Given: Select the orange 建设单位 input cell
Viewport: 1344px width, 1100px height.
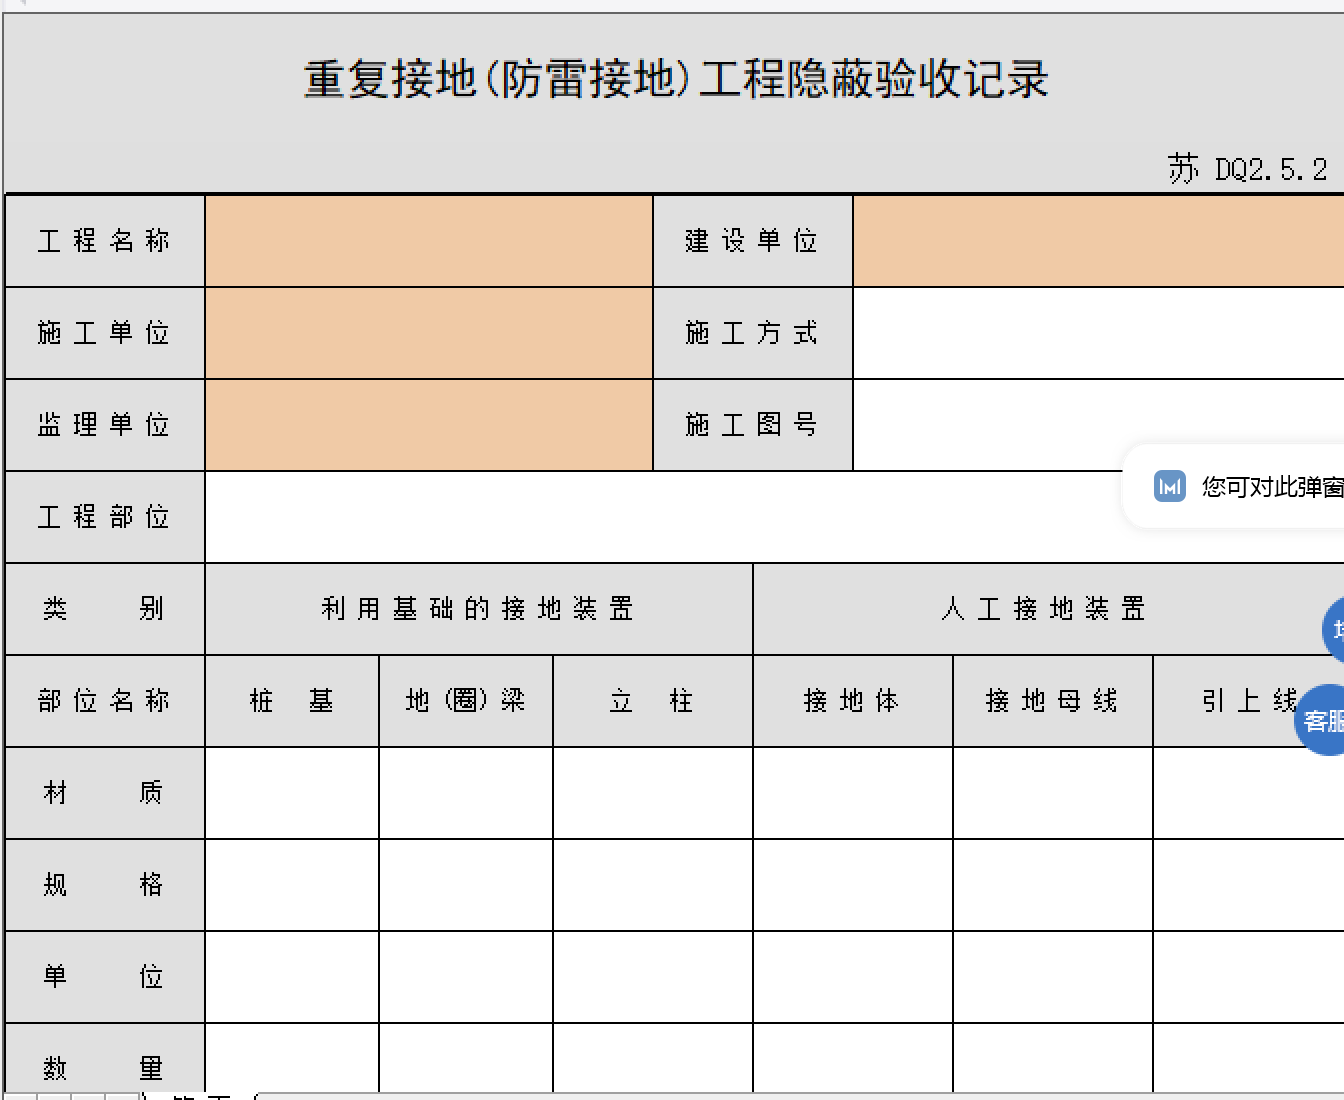Looking at the screenshot, I should (1097, 241).
